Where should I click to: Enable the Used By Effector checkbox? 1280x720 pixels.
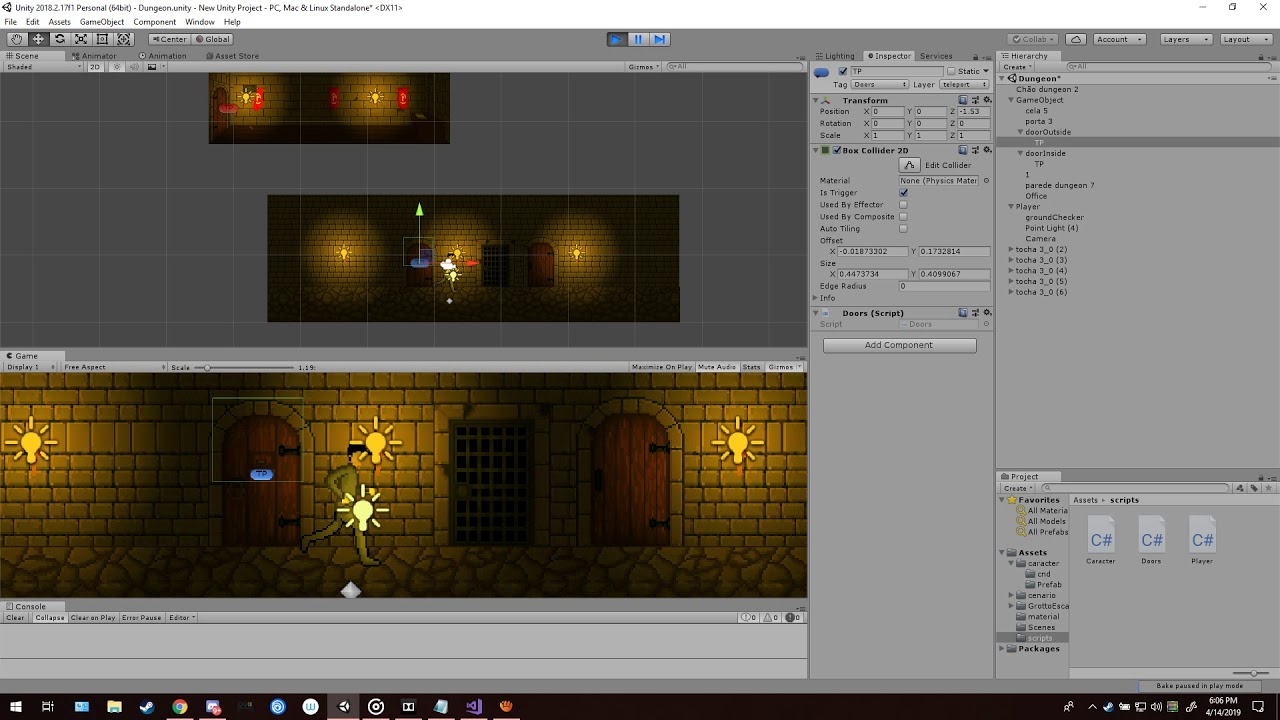tap(903, 205)
